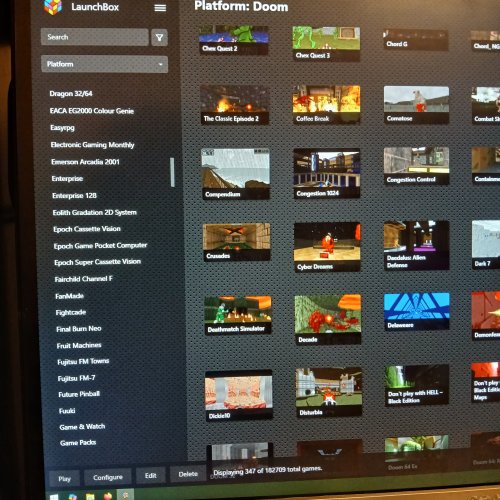Open the Windows Start button
Image resolution: width=500 pixels, height=500 pixels.
[x=54, y=497]
